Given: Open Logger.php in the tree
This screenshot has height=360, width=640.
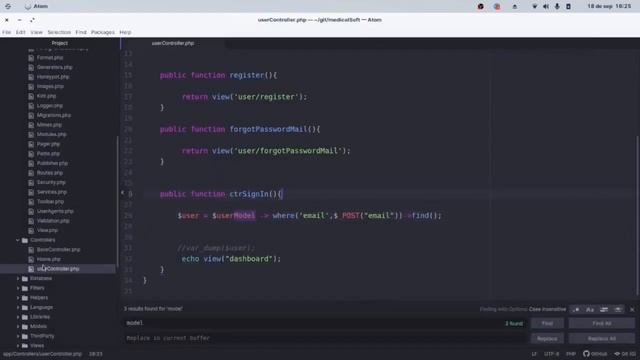Looking at the screenshot, I should click(50, 106).
